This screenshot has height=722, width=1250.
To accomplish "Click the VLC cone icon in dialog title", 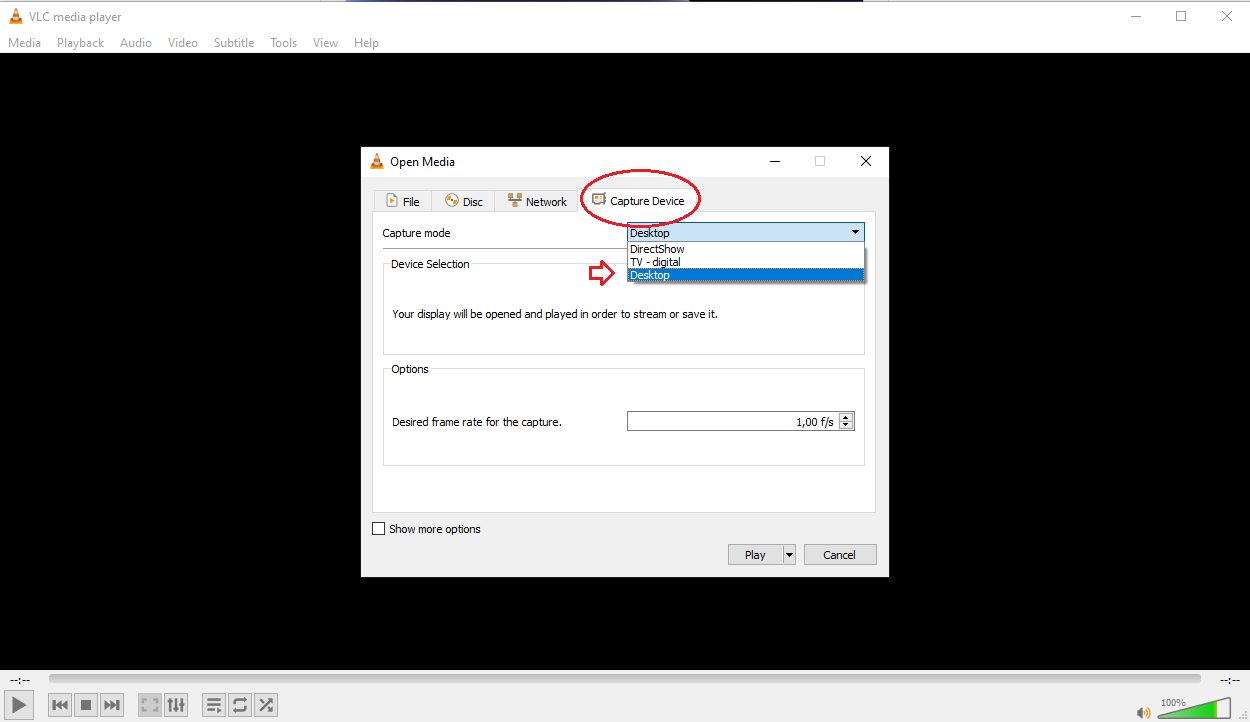I will coord(377,161).
